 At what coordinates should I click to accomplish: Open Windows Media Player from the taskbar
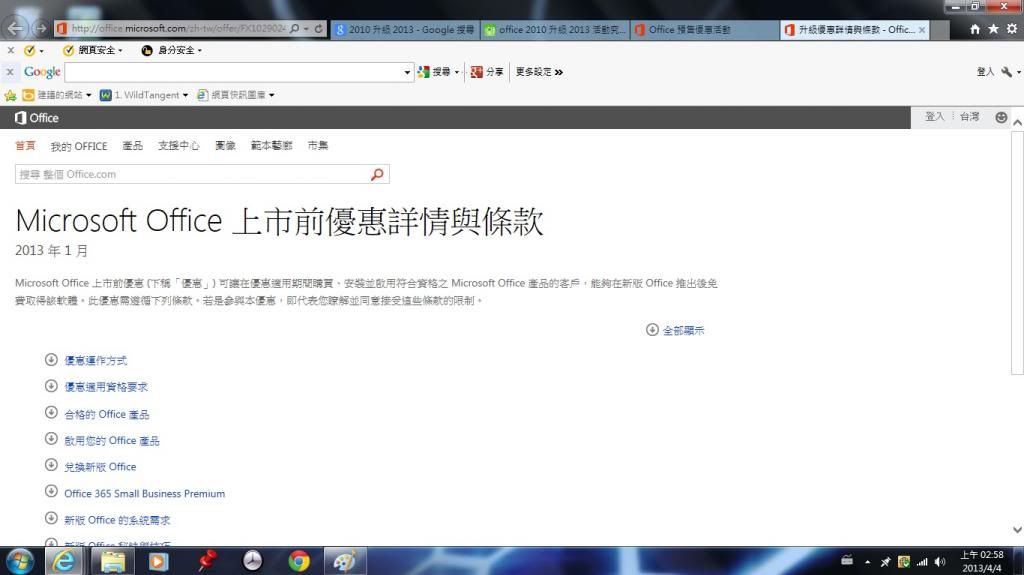click(x=158, y=561)
